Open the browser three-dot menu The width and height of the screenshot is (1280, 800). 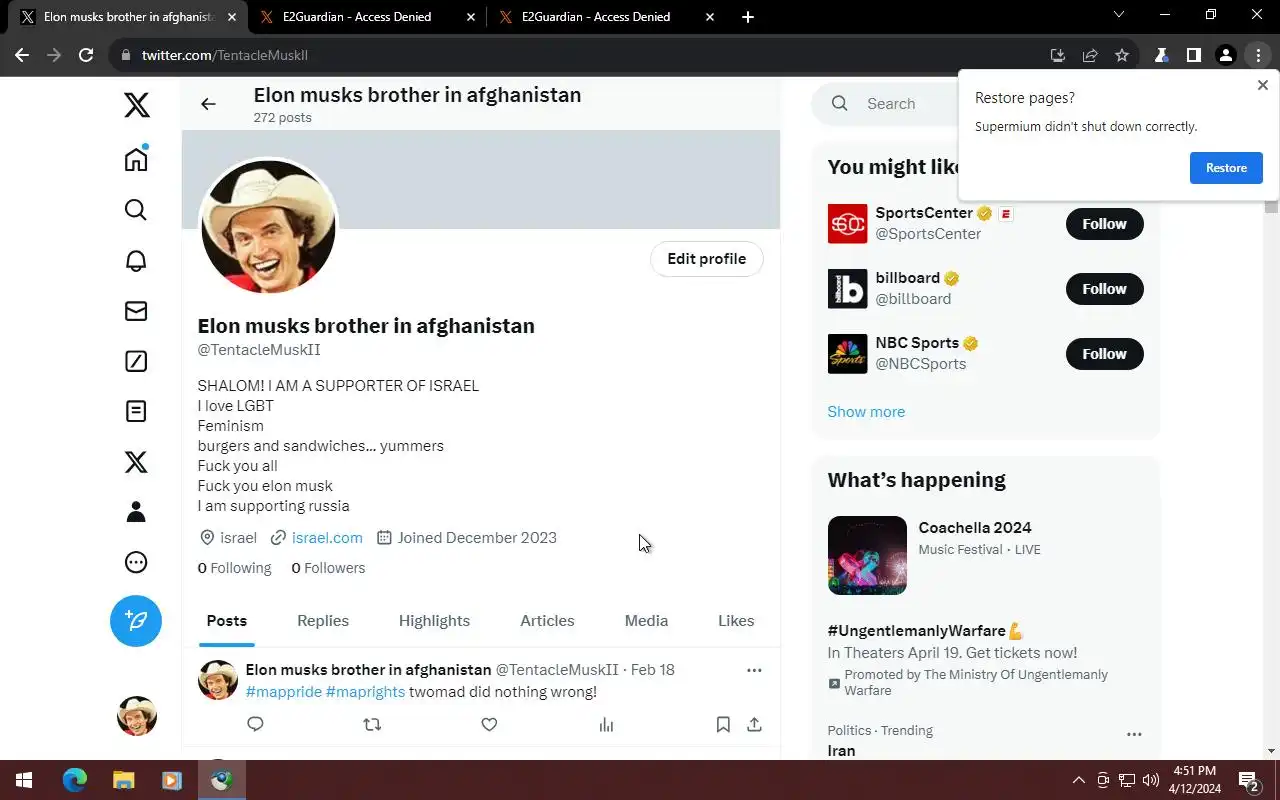point(1257,55)
